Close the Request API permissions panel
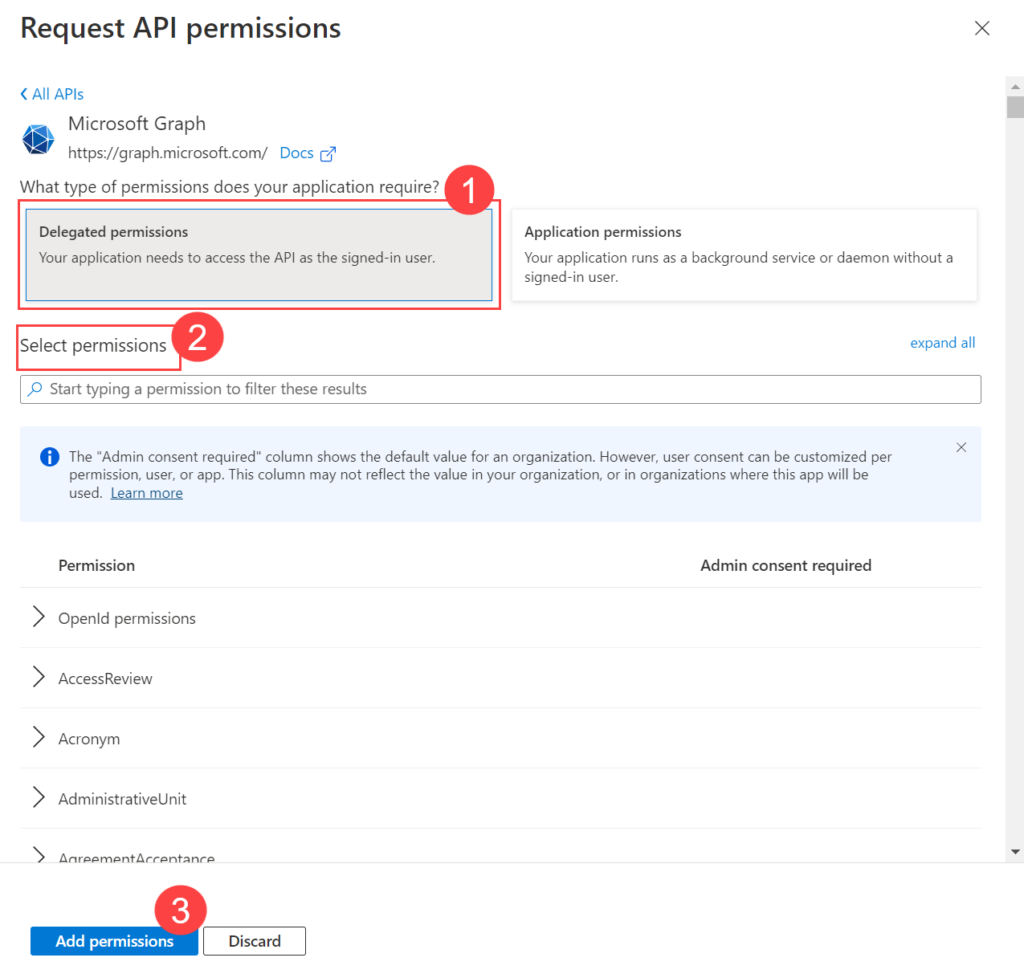Image resolution: width=1024 pixels, height=978 pixels. pos(981,28)
